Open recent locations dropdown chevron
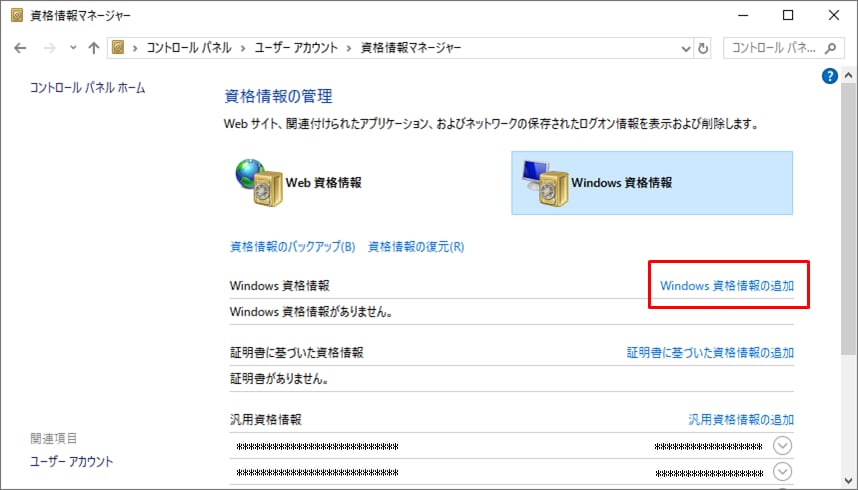The image size is (858, 490). 73,48
